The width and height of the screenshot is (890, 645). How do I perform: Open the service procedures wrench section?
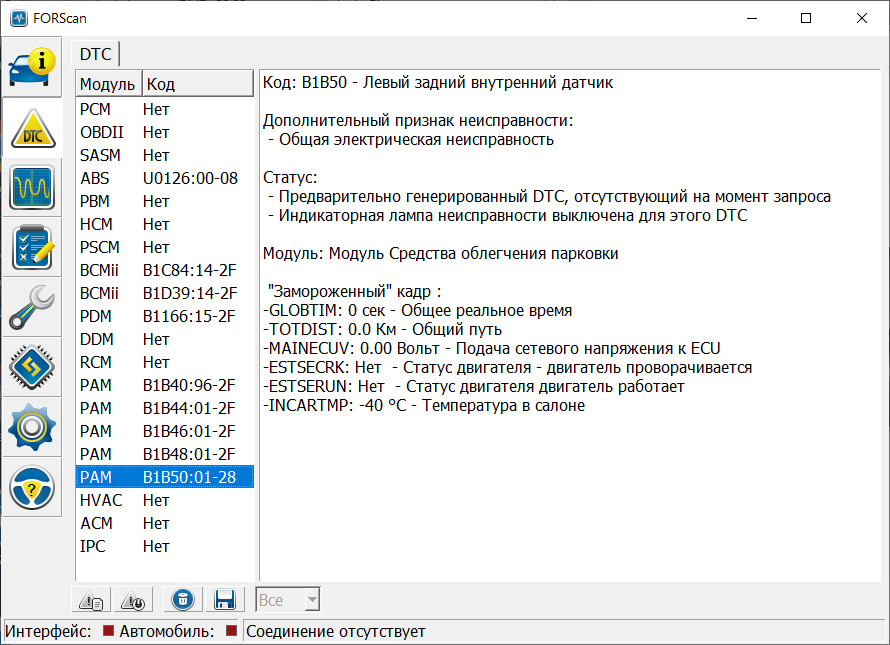coord(32,307)
